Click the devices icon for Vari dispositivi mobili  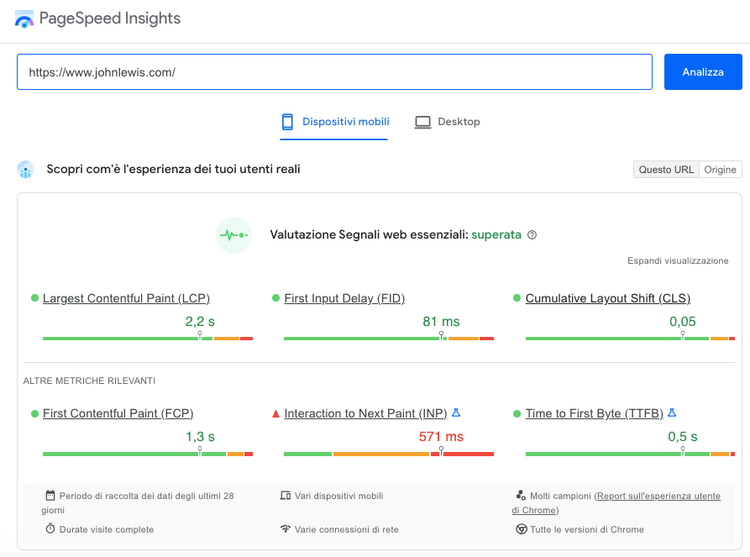pyautogui.click(x=286, y=495)
